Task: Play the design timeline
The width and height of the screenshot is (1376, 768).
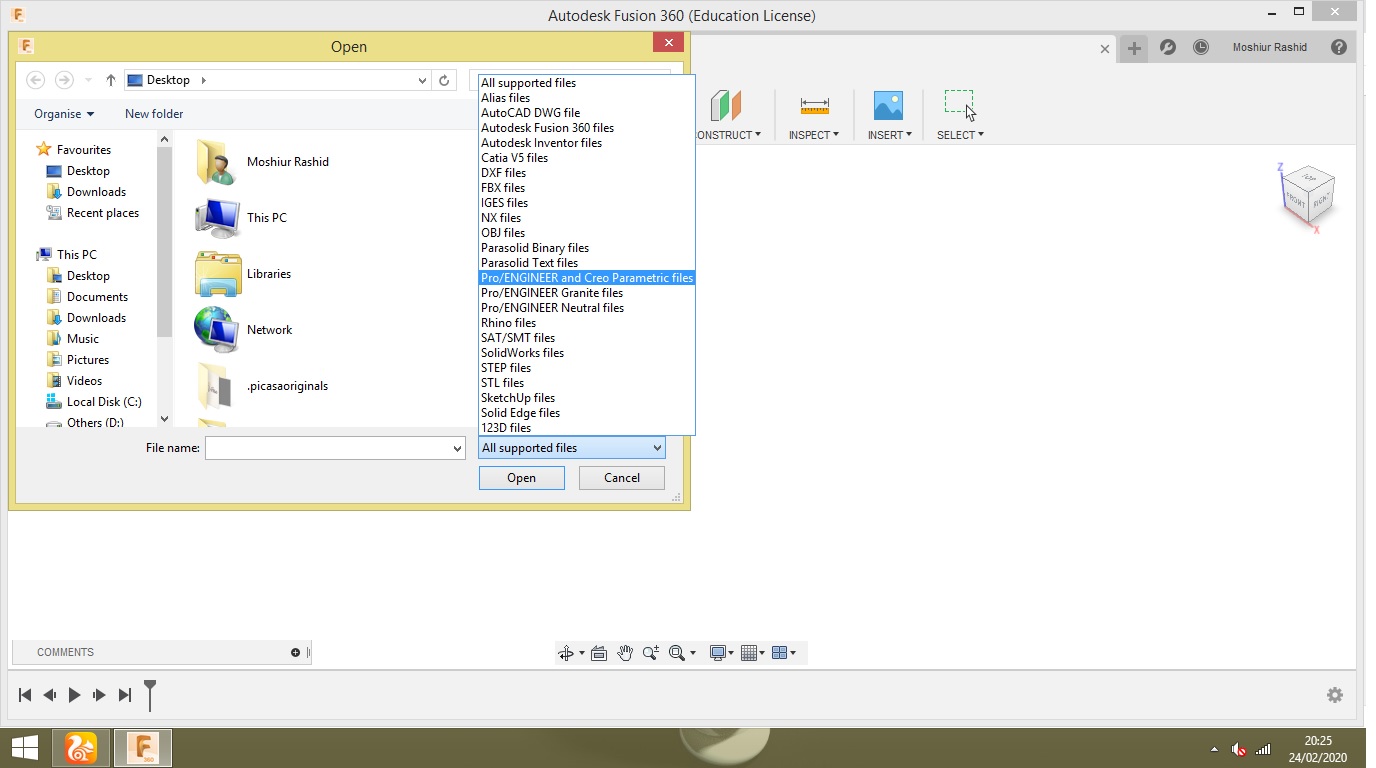Action: (74, 695)
